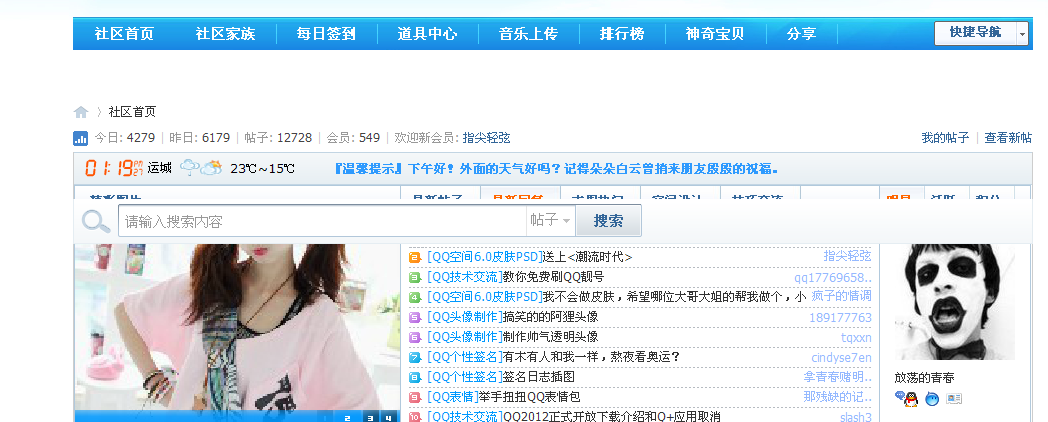Open post 送上<潮流时代>
This screenshot has height=422, width=1048.
click(x=587, y=257)
